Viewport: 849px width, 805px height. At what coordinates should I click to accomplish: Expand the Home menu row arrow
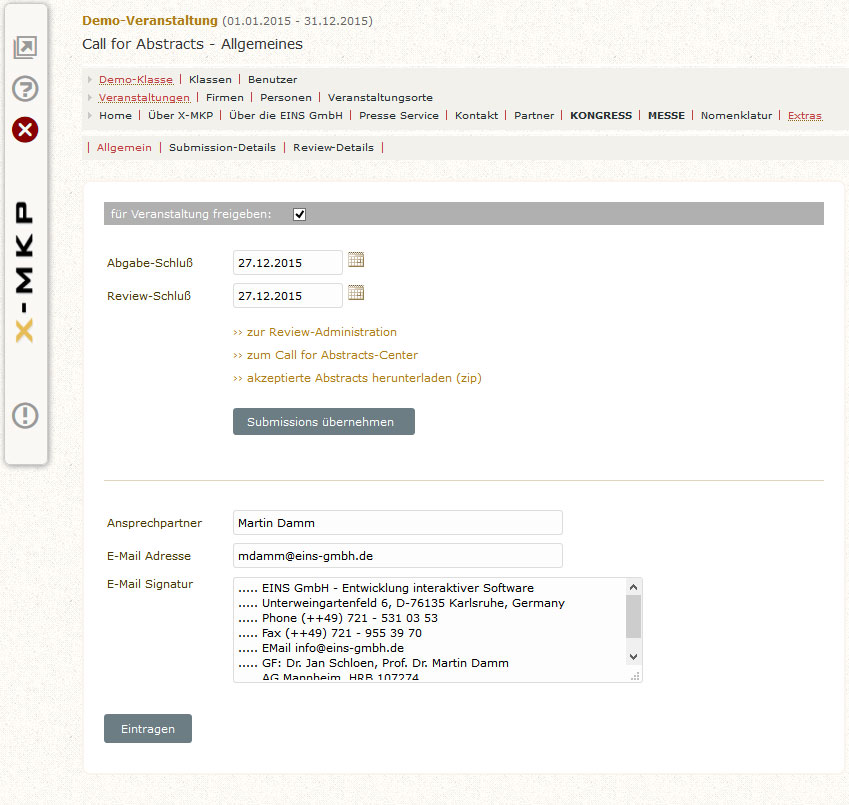(90, 115)
